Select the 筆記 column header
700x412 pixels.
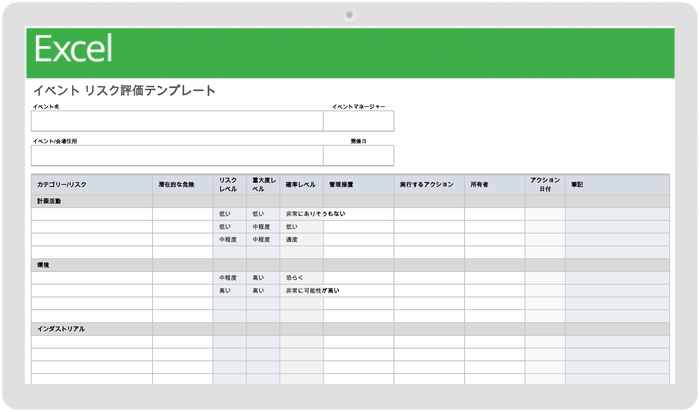pyautogui.click(x=617, y=184)
